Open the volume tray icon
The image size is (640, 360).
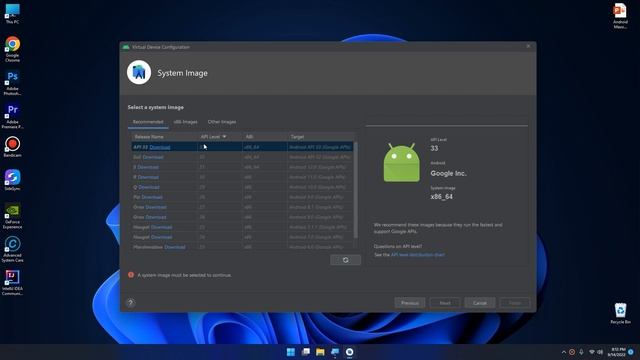coord(600,352)
